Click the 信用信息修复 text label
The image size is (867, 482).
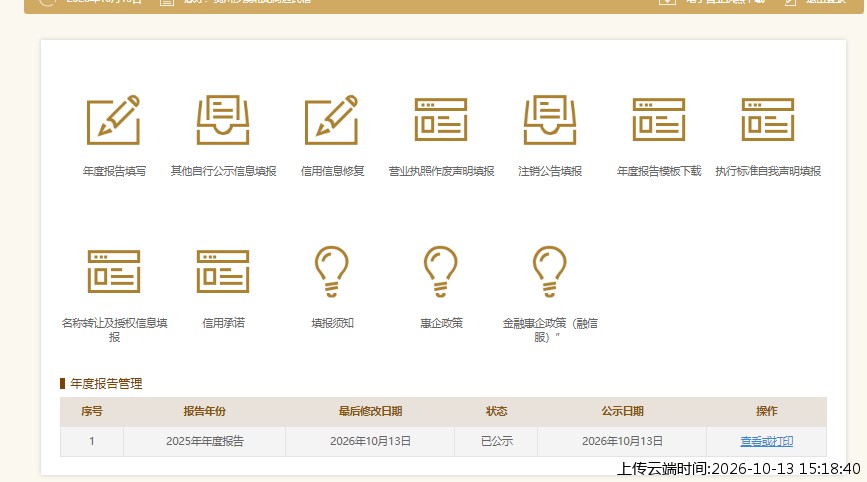coord(332,171)
